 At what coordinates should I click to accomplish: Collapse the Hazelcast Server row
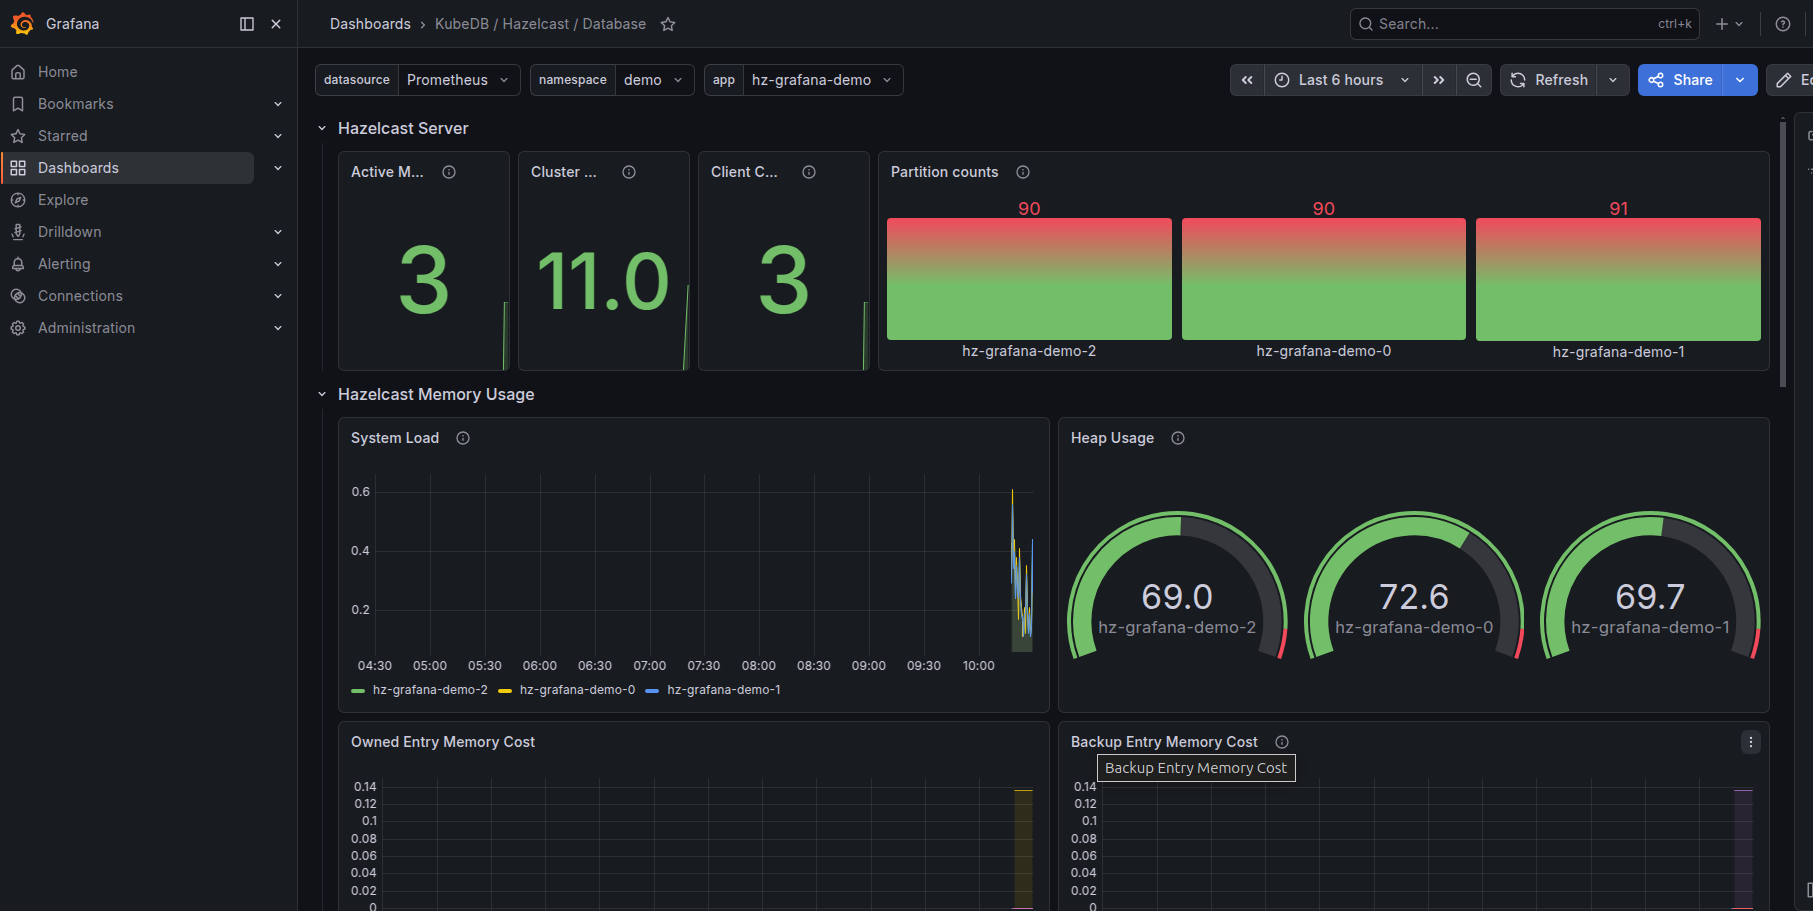[x=322, y=128]
